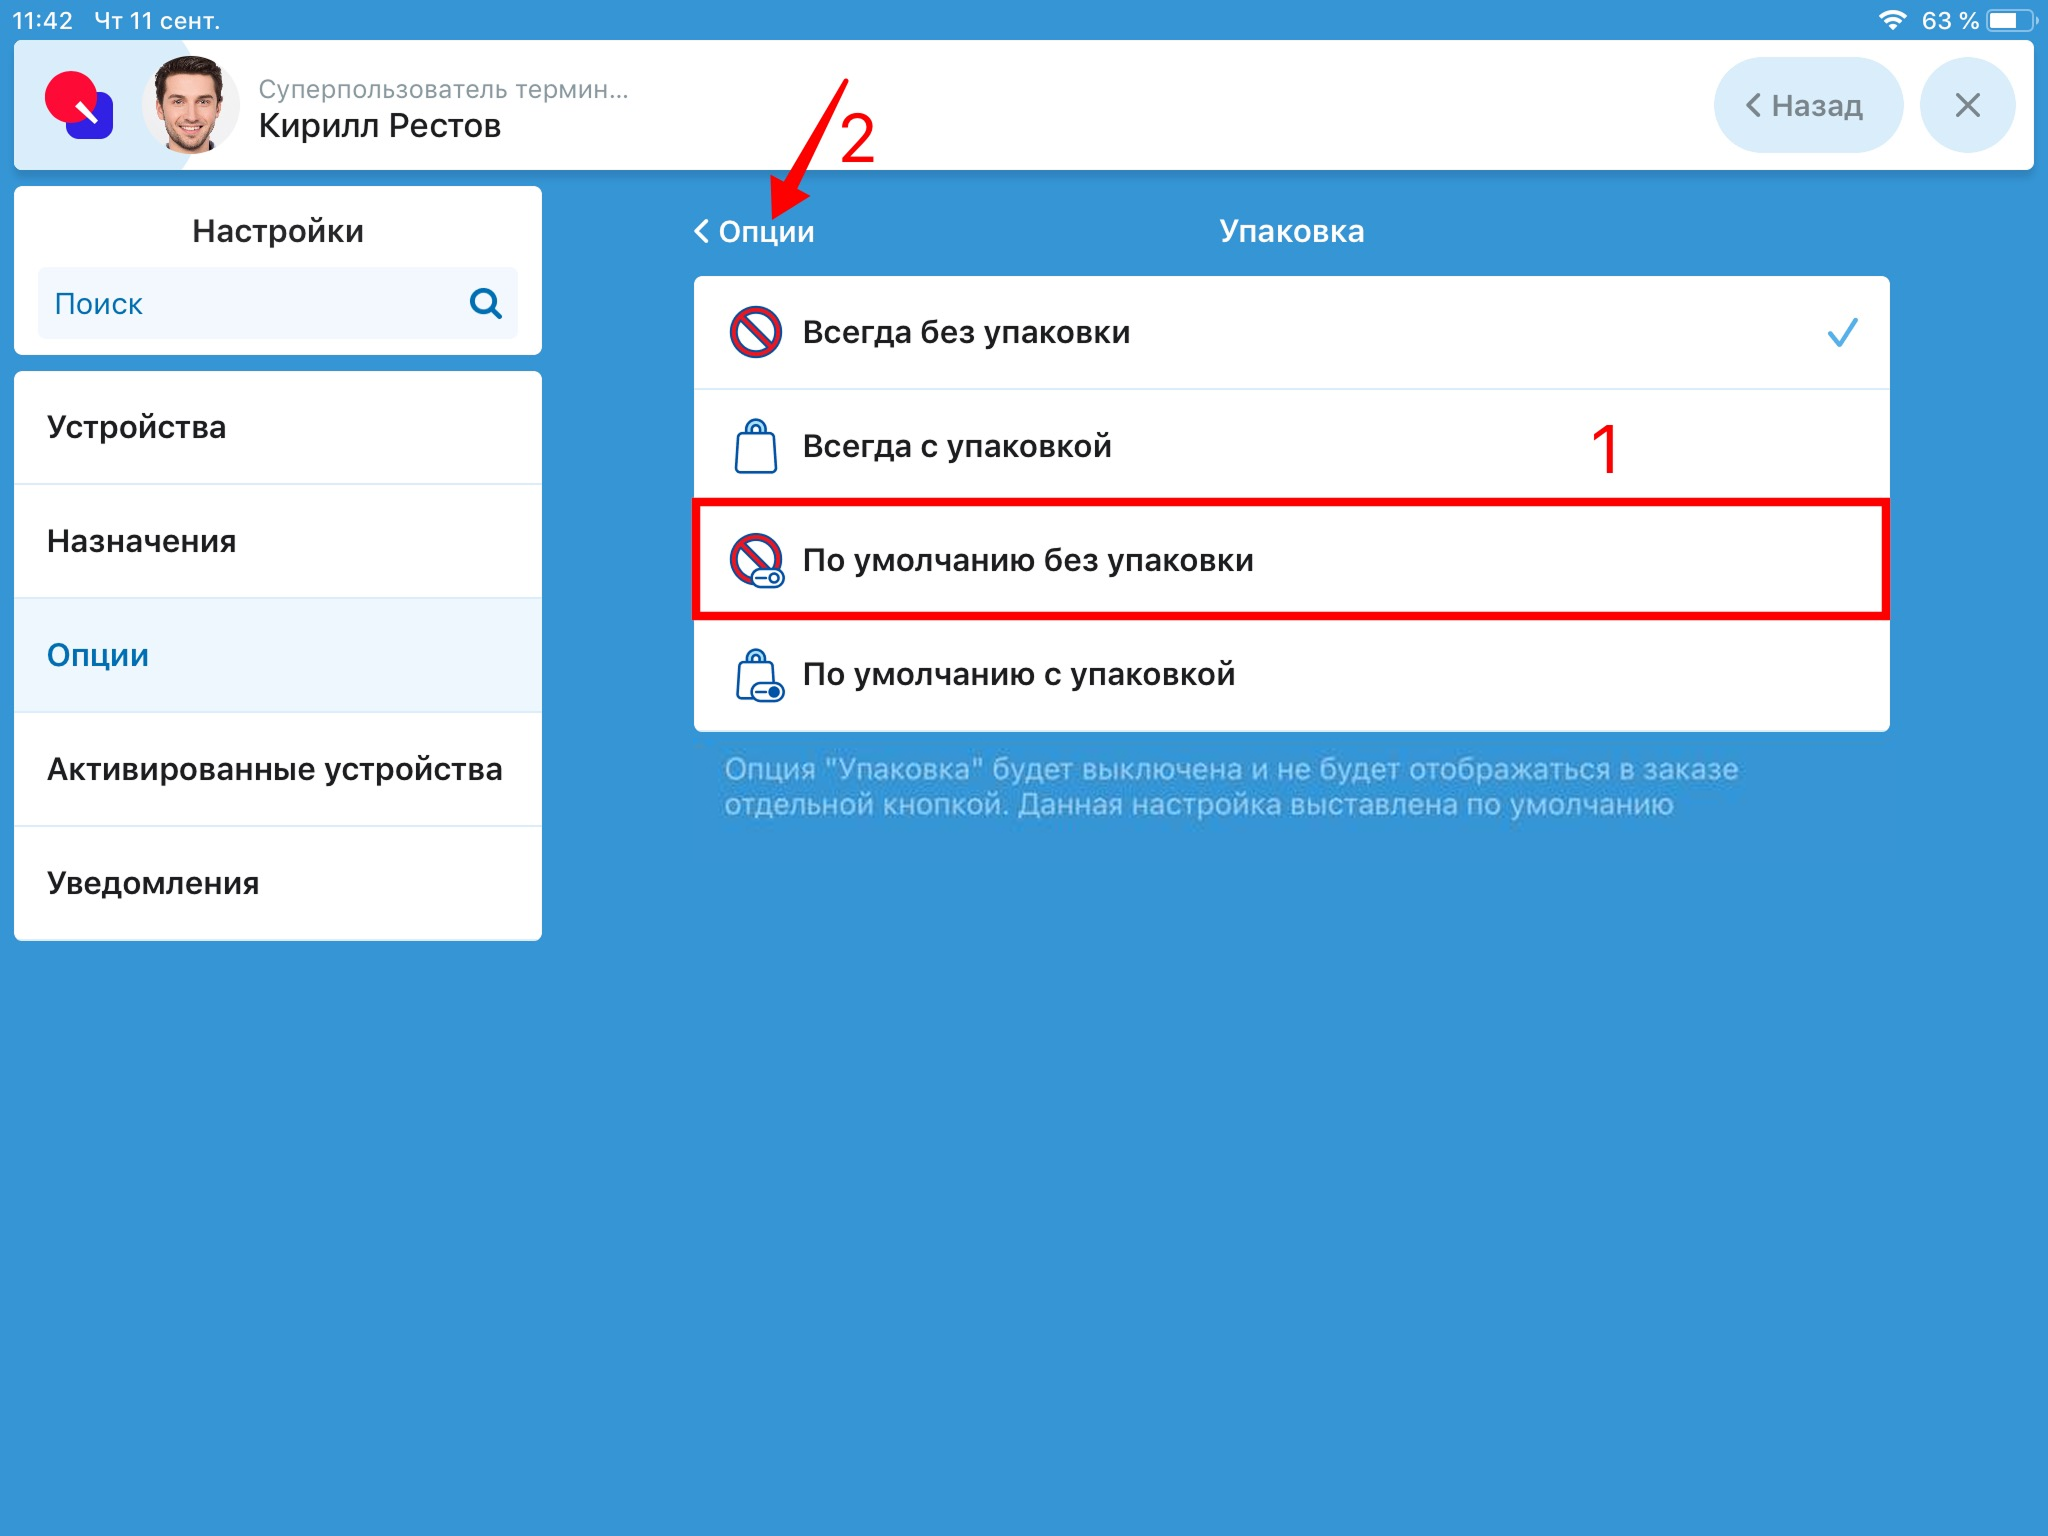Image resolution: width=2048 pixels, height=1536 pixels.
Task: Open the Назначения settings section
Action: coord(278,542)
